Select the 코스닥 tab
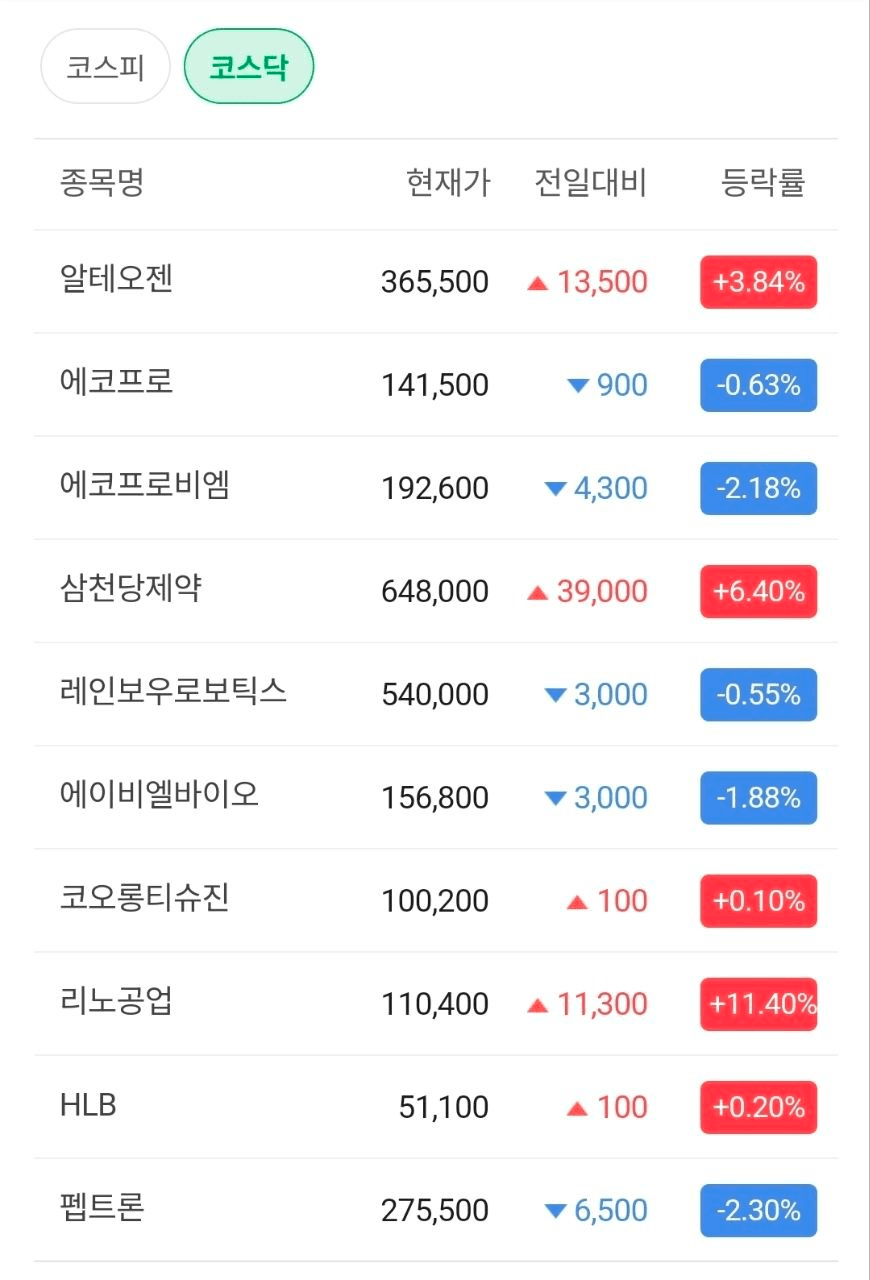870x1280 pixels. [x=249, y=68]
